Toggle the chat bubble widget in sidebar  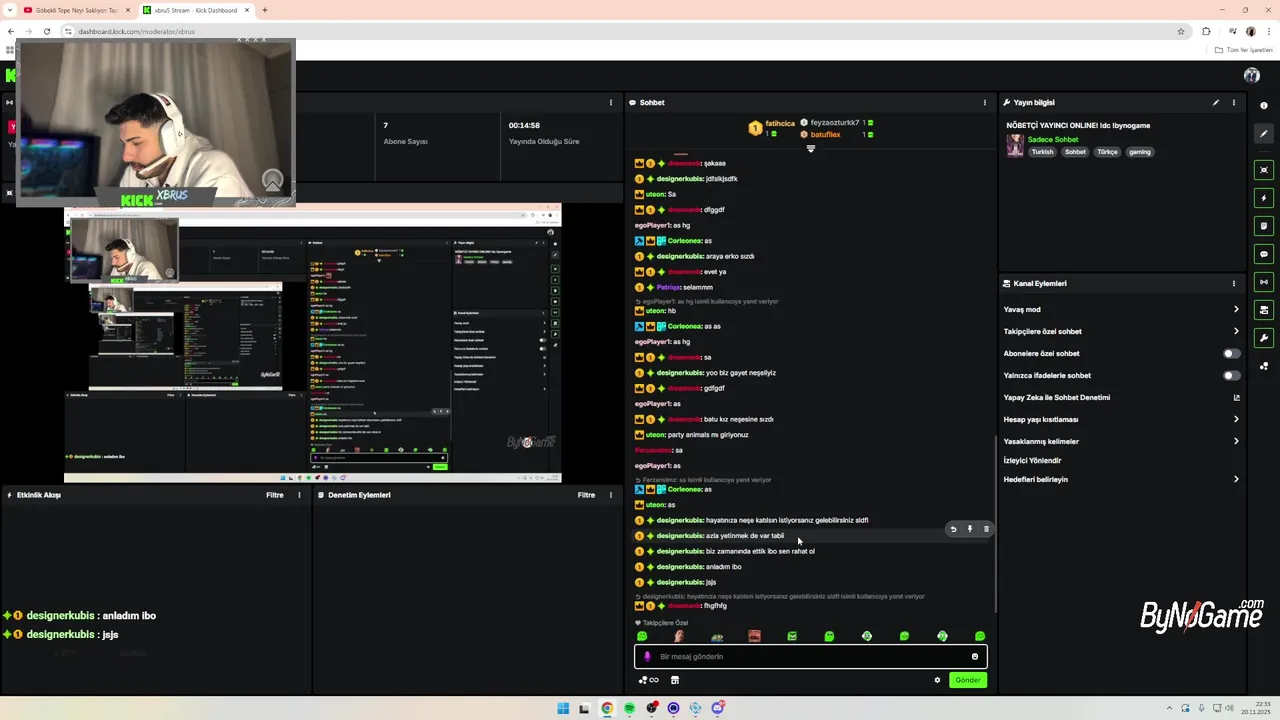coord(1264,254)
